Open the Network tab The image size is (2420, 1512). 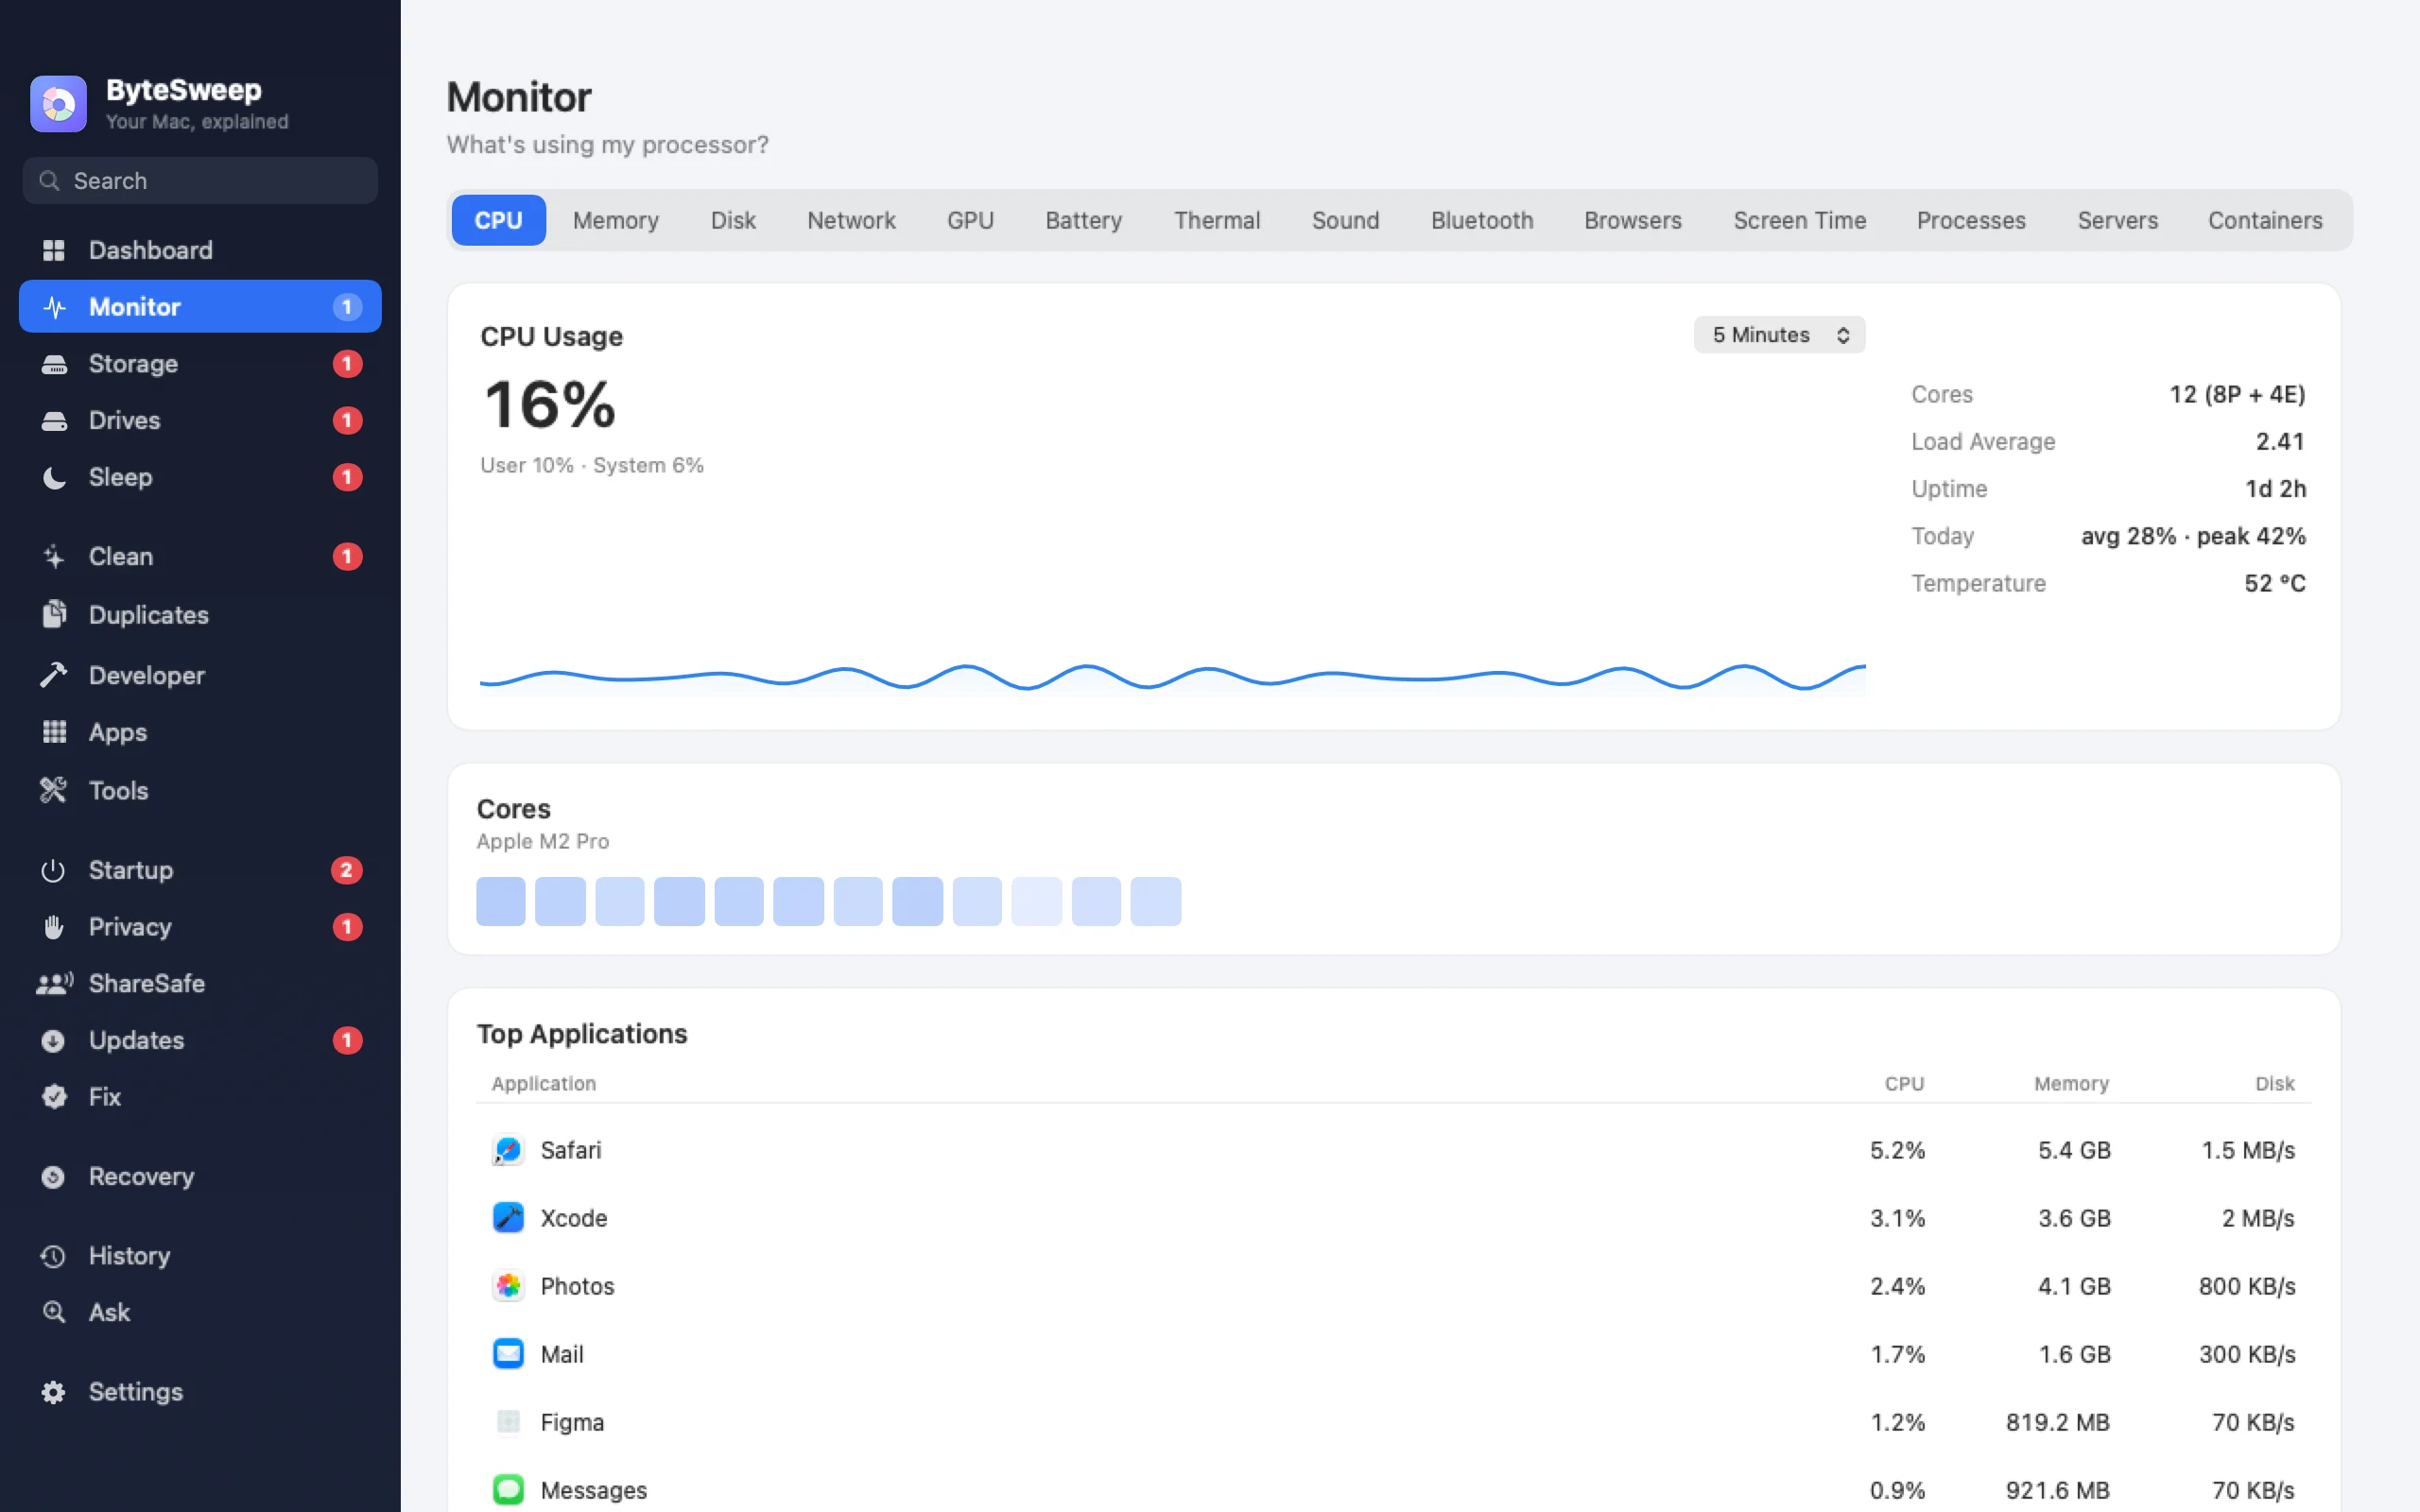tap(851, 220)
